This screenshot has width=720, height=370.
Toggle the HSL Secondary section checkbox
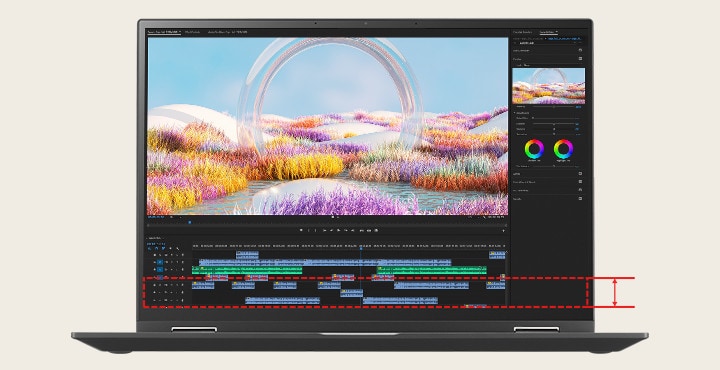pyautogui.click(x=580, y=190)
